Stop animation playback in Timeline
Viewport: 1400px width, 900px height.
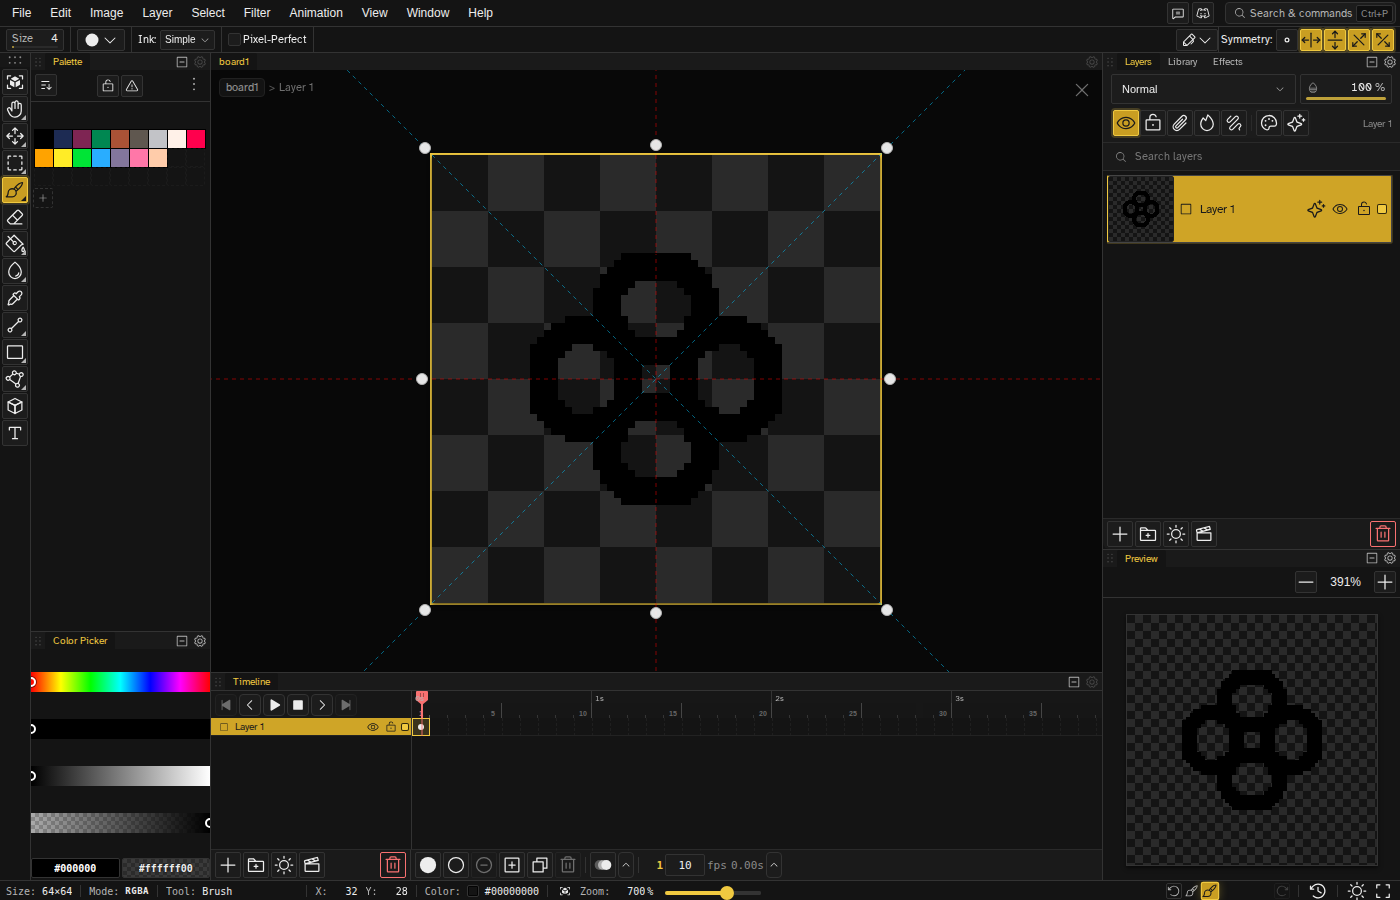298,705
